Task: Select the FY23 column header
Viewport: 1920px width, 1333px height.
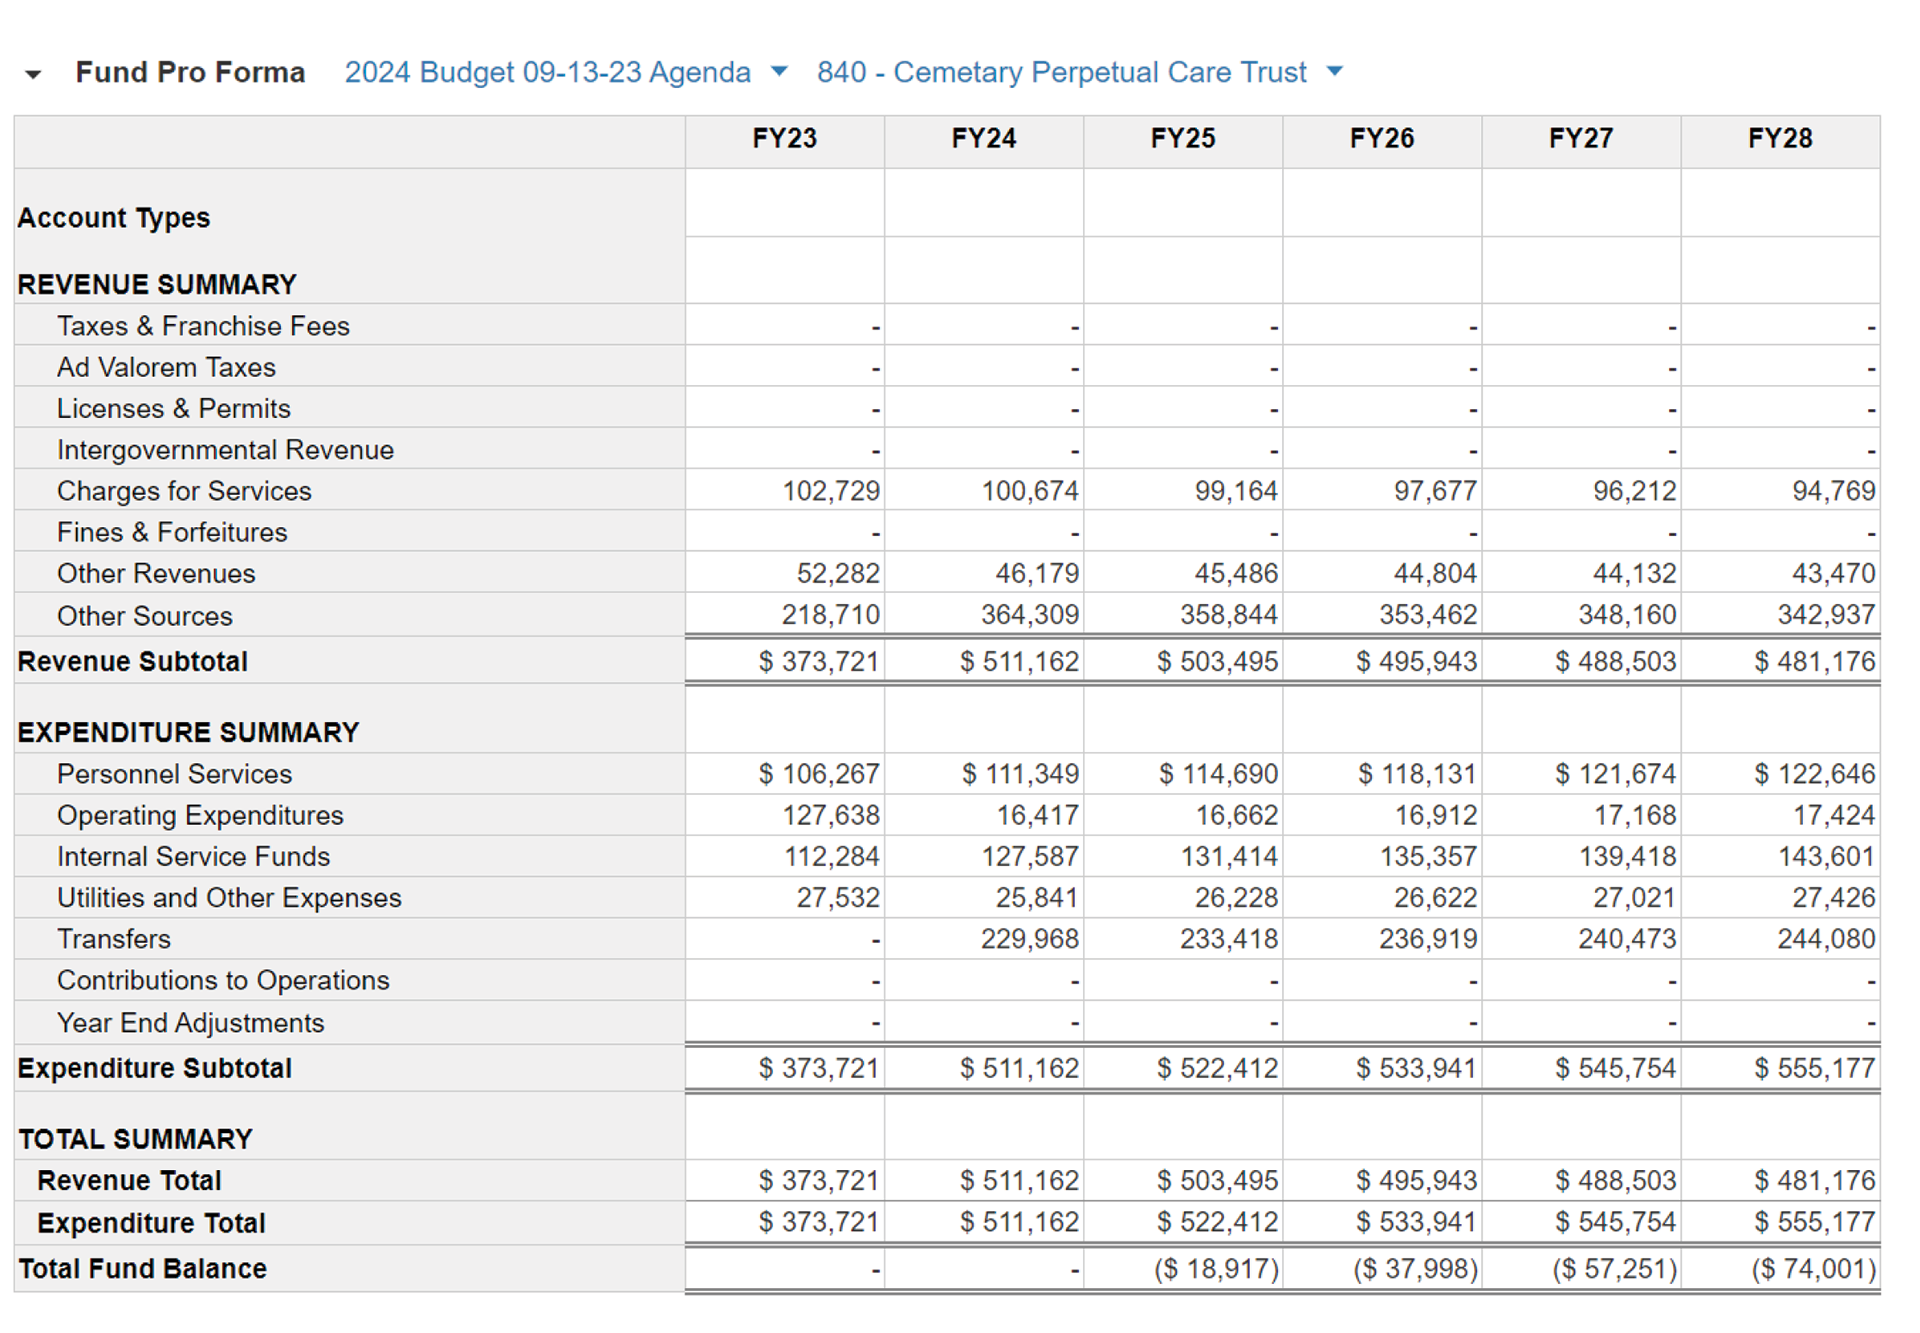Action: click(784, 138)
